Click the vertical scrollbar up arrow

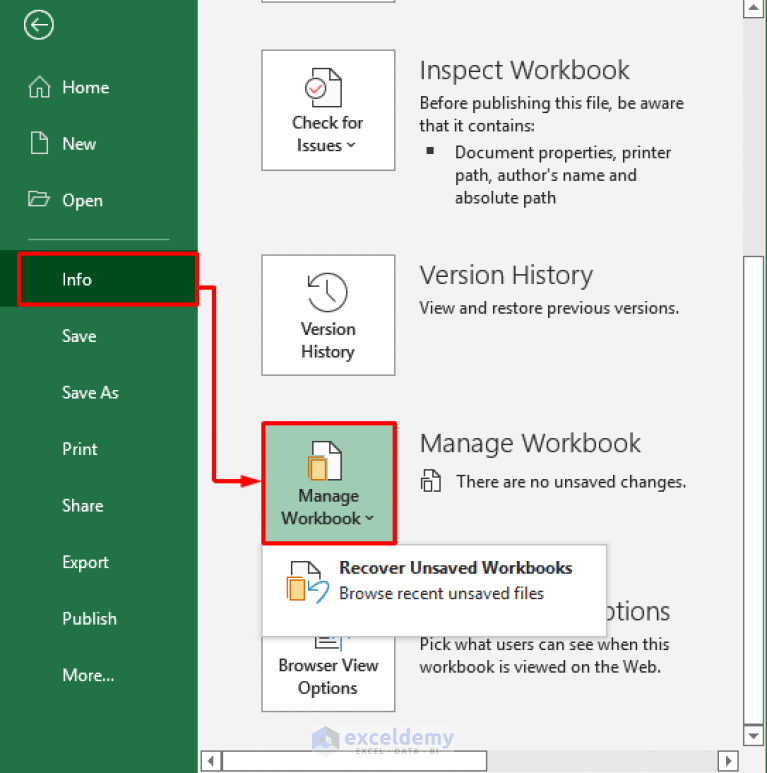coord(753,8)
